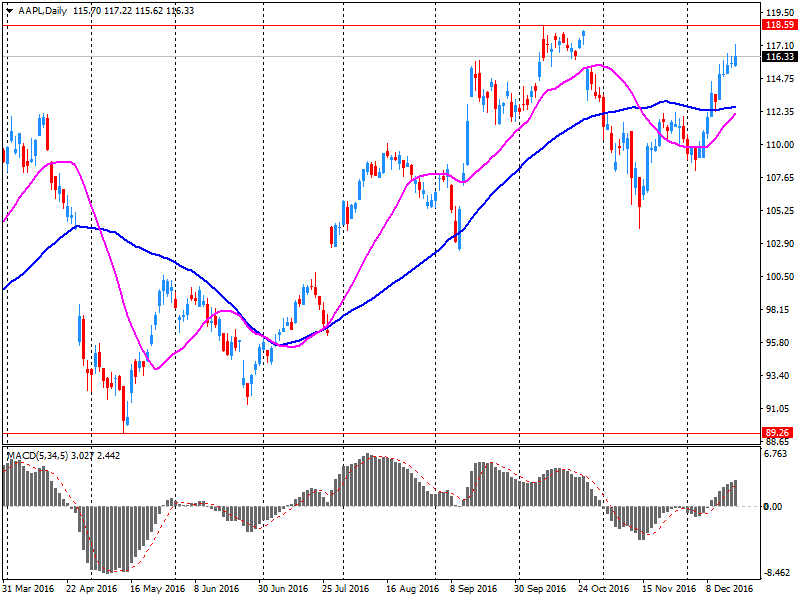Click the 22 Apr 2016 date label
The width and height of the screenshot is (800, 600).
pos(92,588)
